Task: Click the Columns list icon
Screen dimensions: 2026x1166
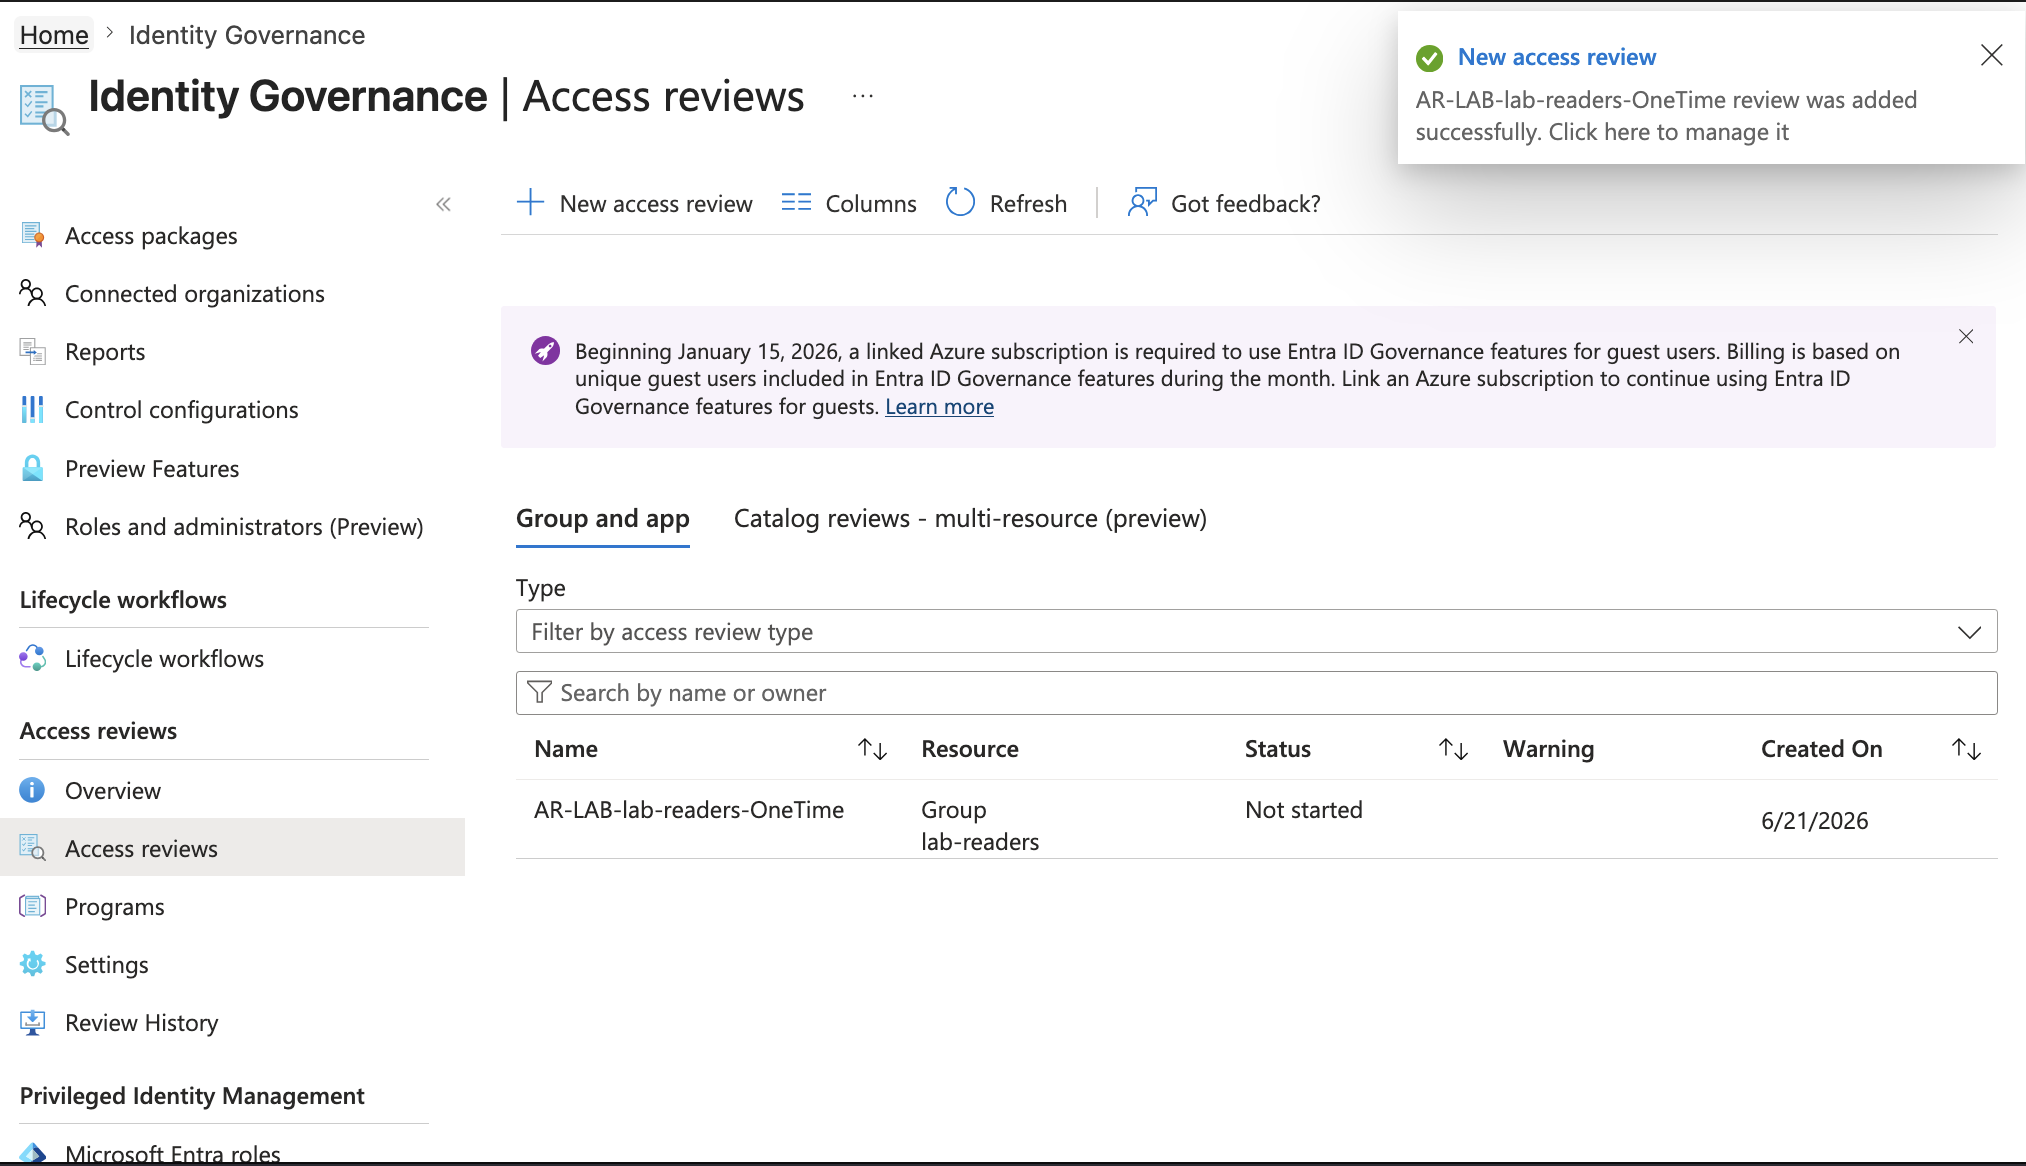Action: [796, 203]
